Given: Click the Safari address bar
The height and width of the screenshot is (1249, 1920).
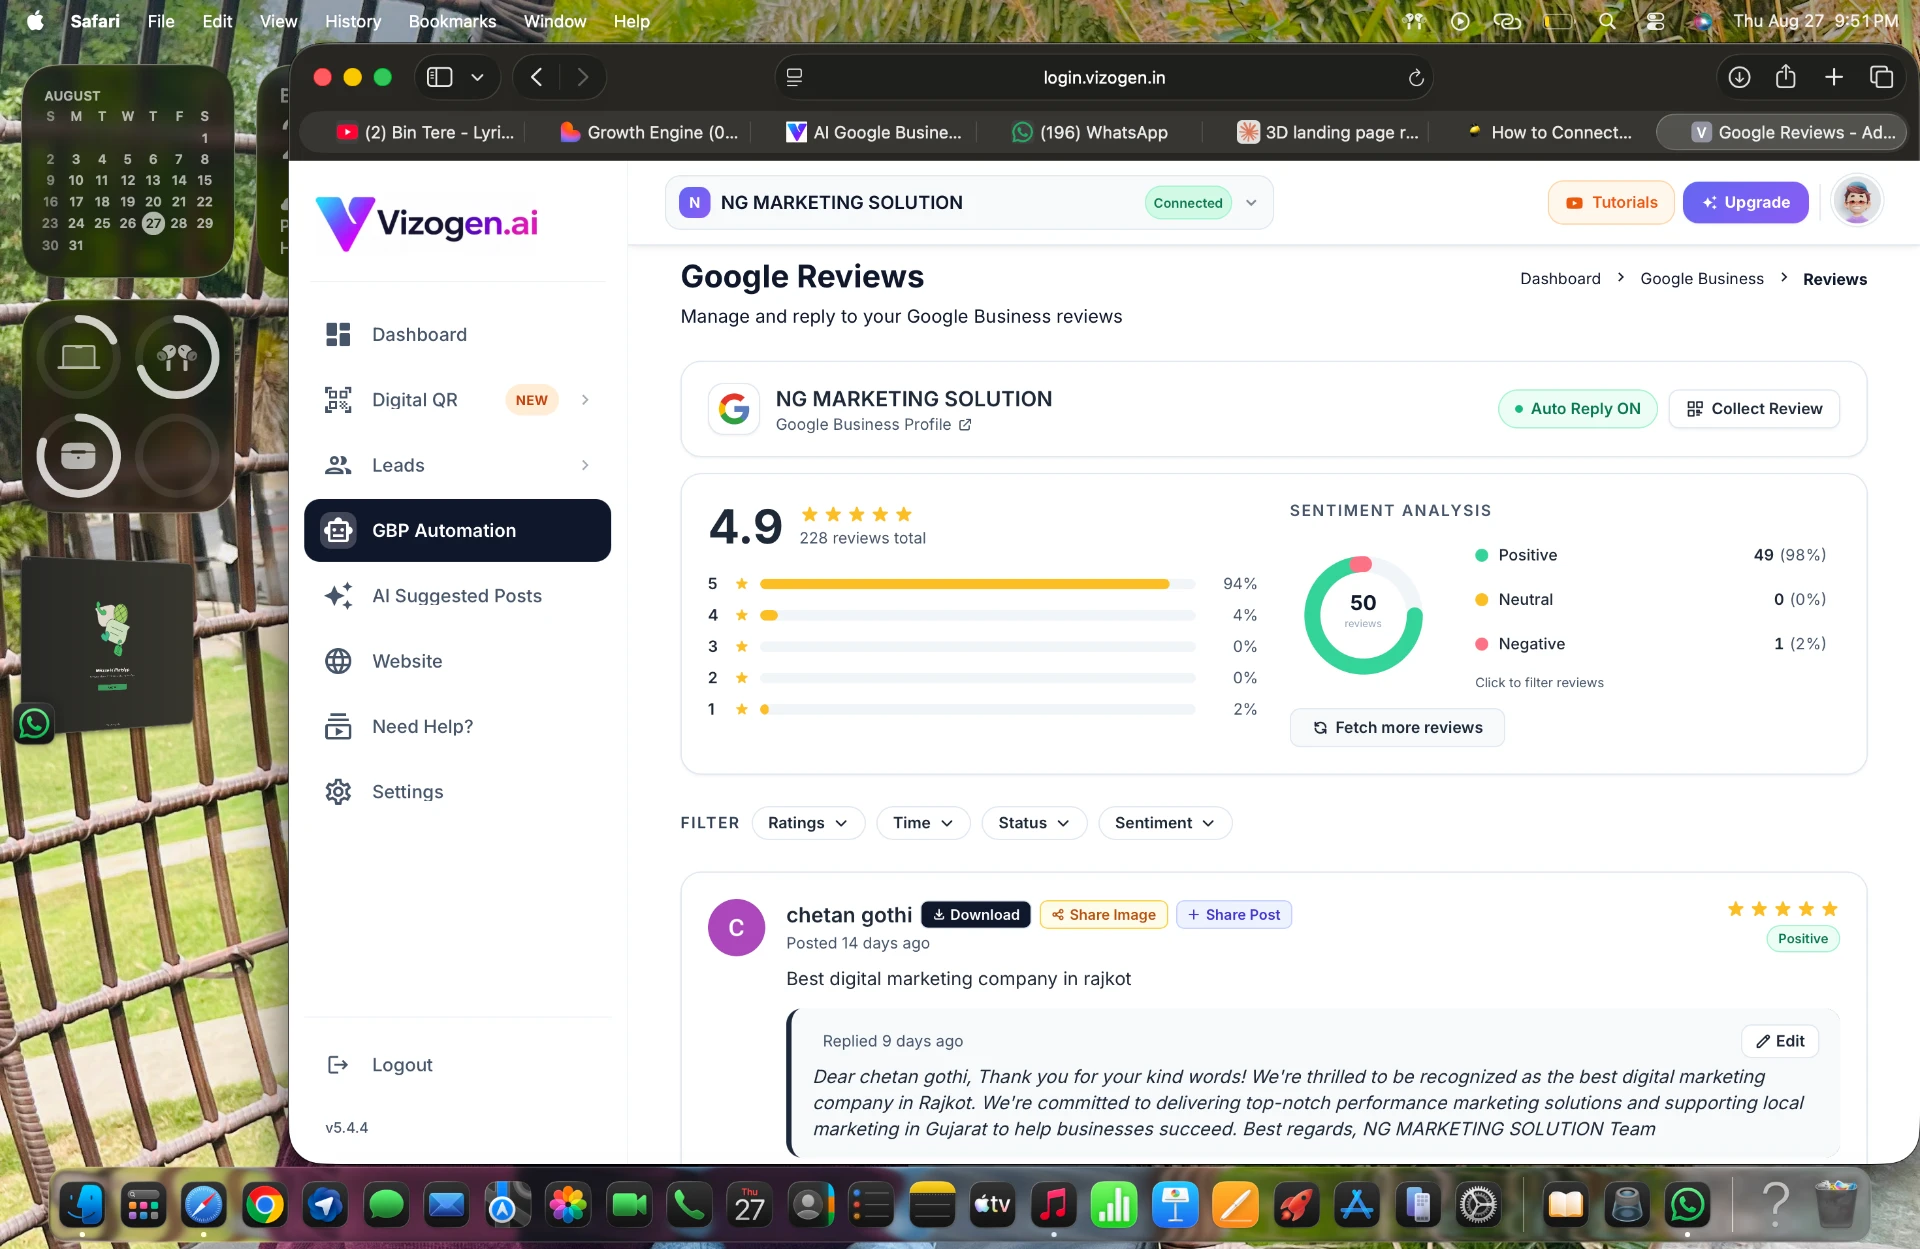Looking at the screenshot, I should (x=1104, y=77).
